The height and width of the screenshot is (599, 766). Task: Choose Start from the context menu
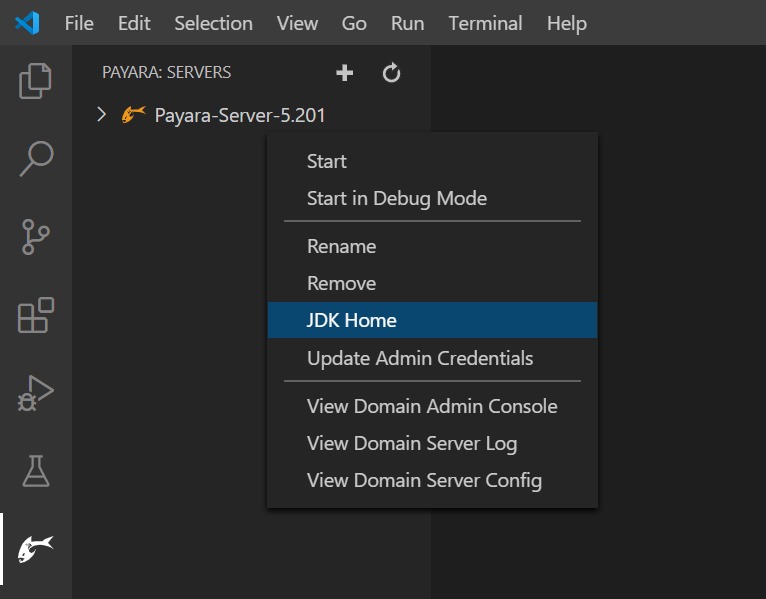[327, 161]
